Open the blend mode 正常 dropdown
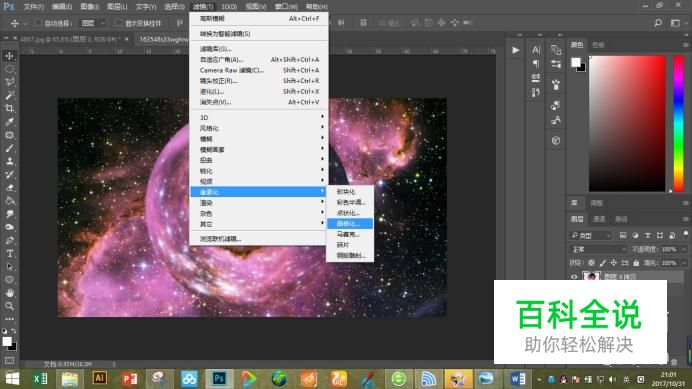Image resolution: width=692 pixels, height=389 pixels. (598, 249)
